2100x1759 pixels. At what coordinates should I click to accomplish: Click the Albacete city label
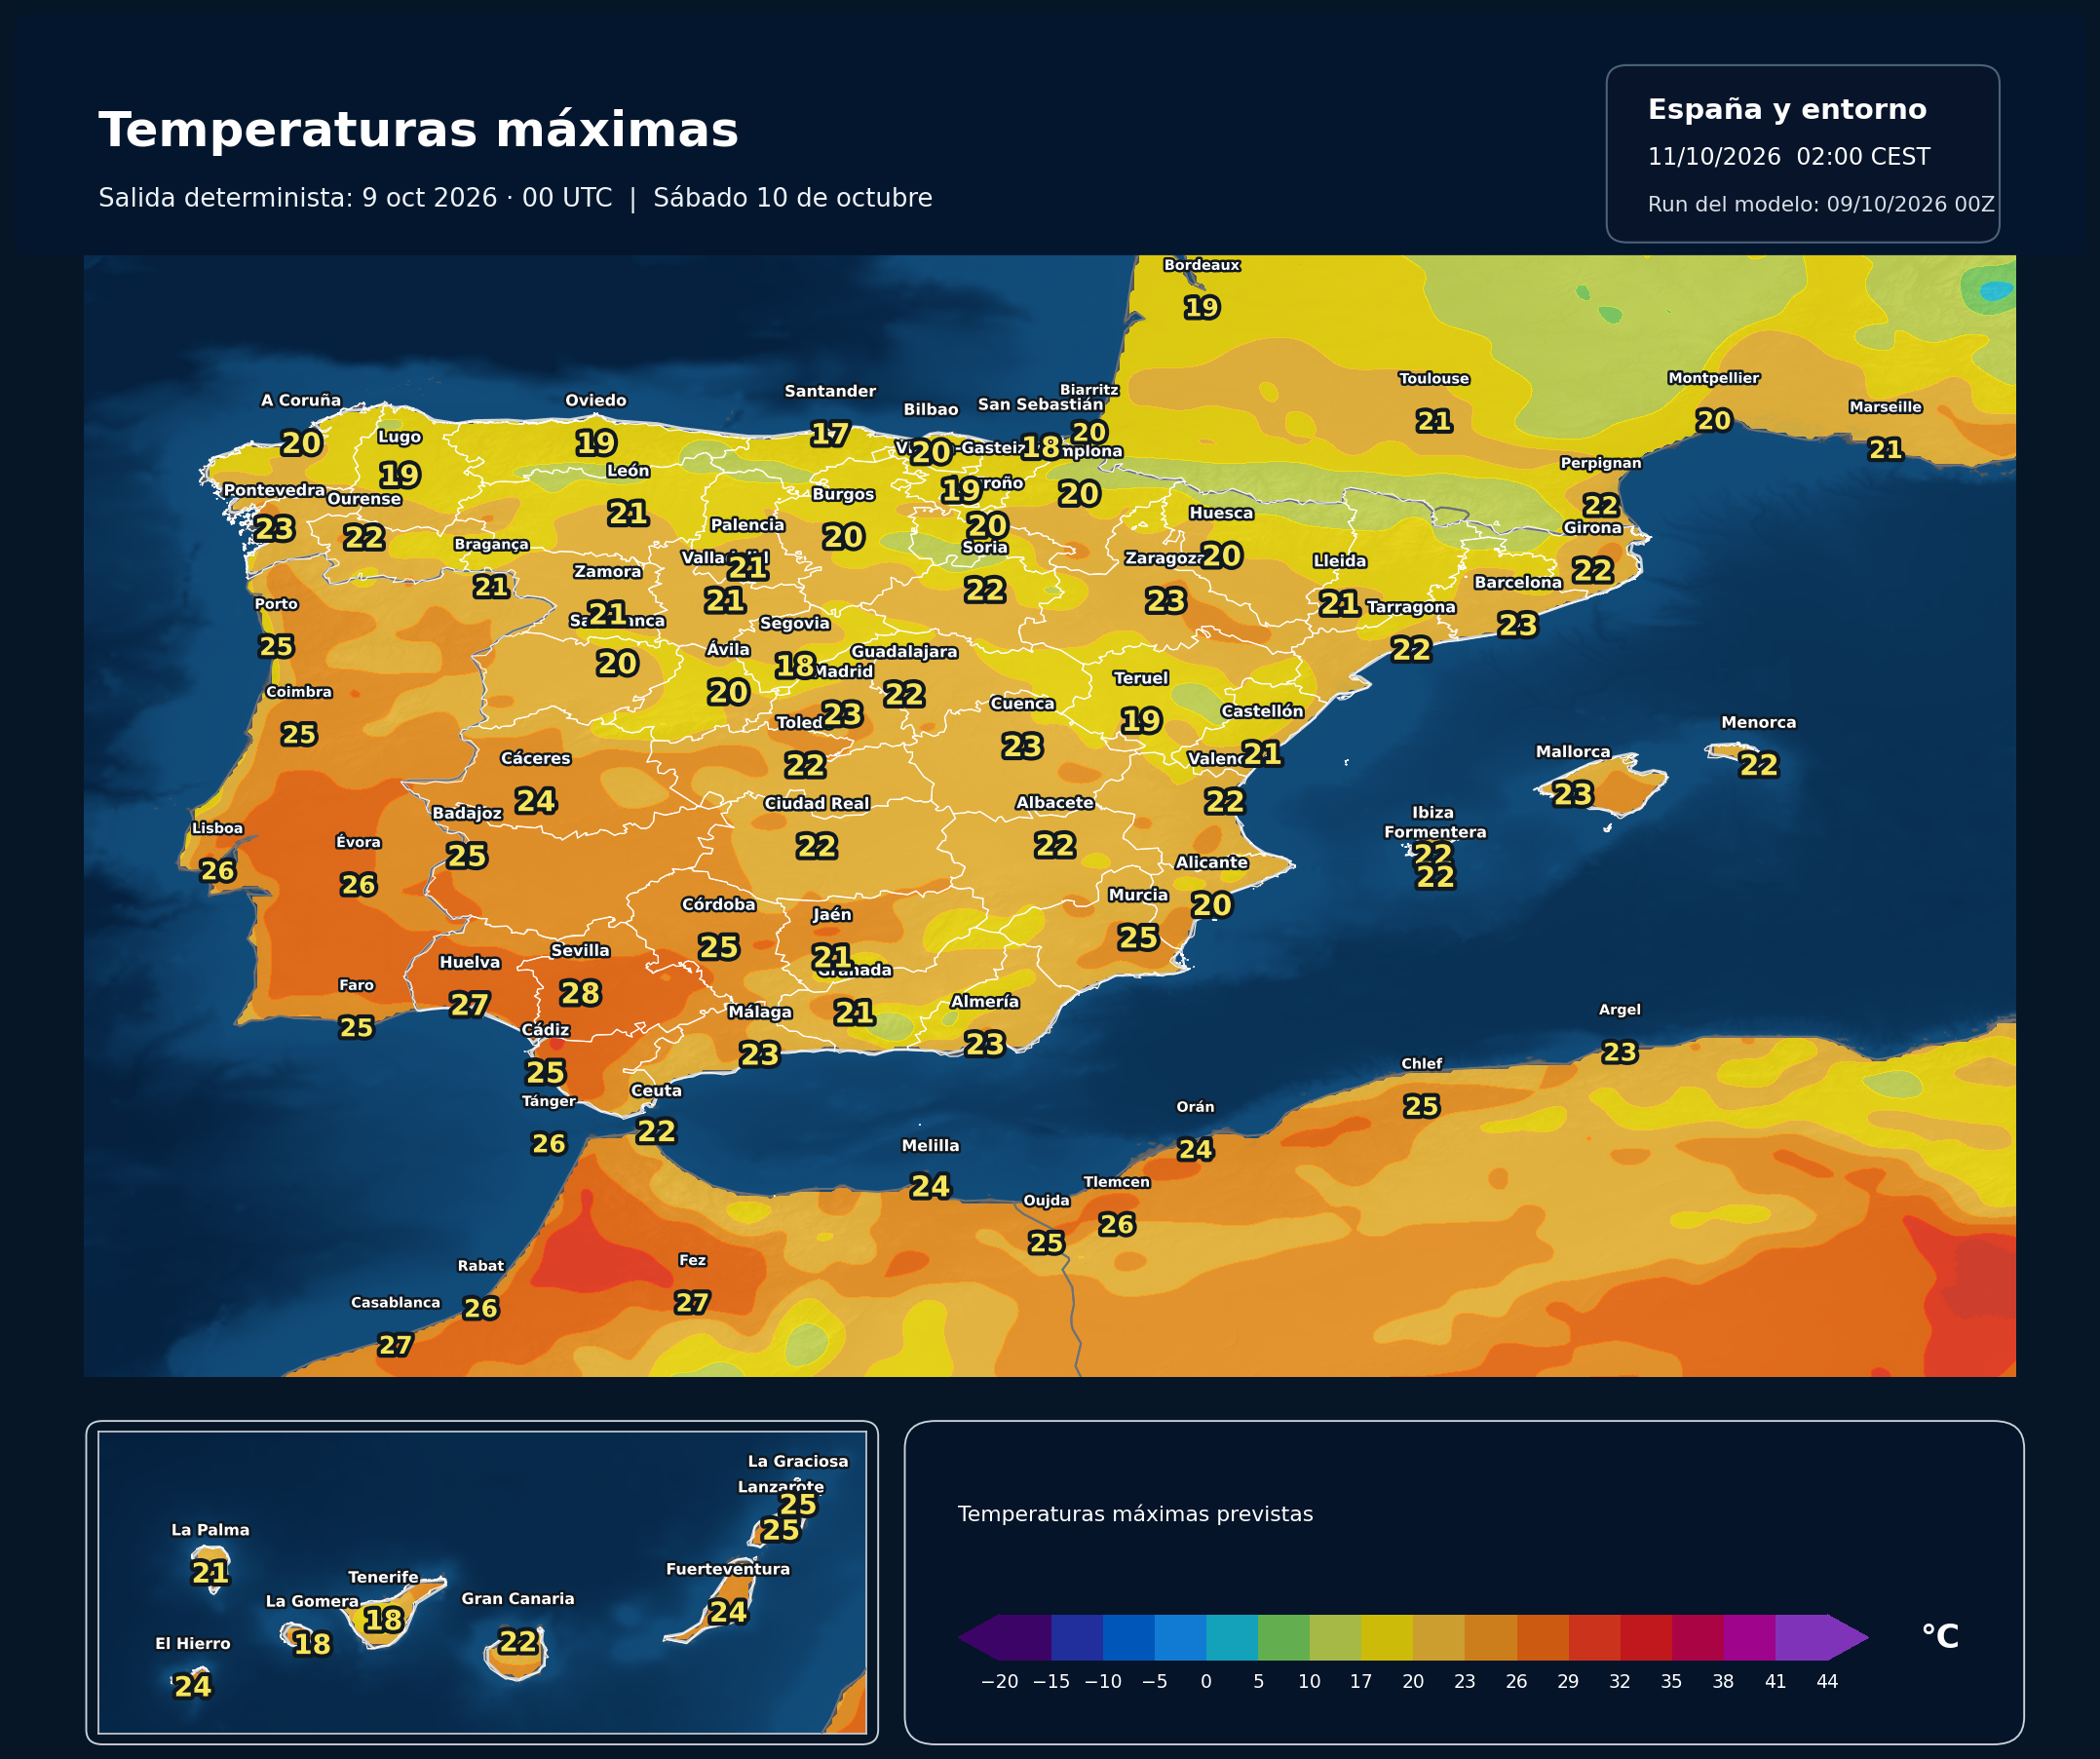[x=1055, y=803]
